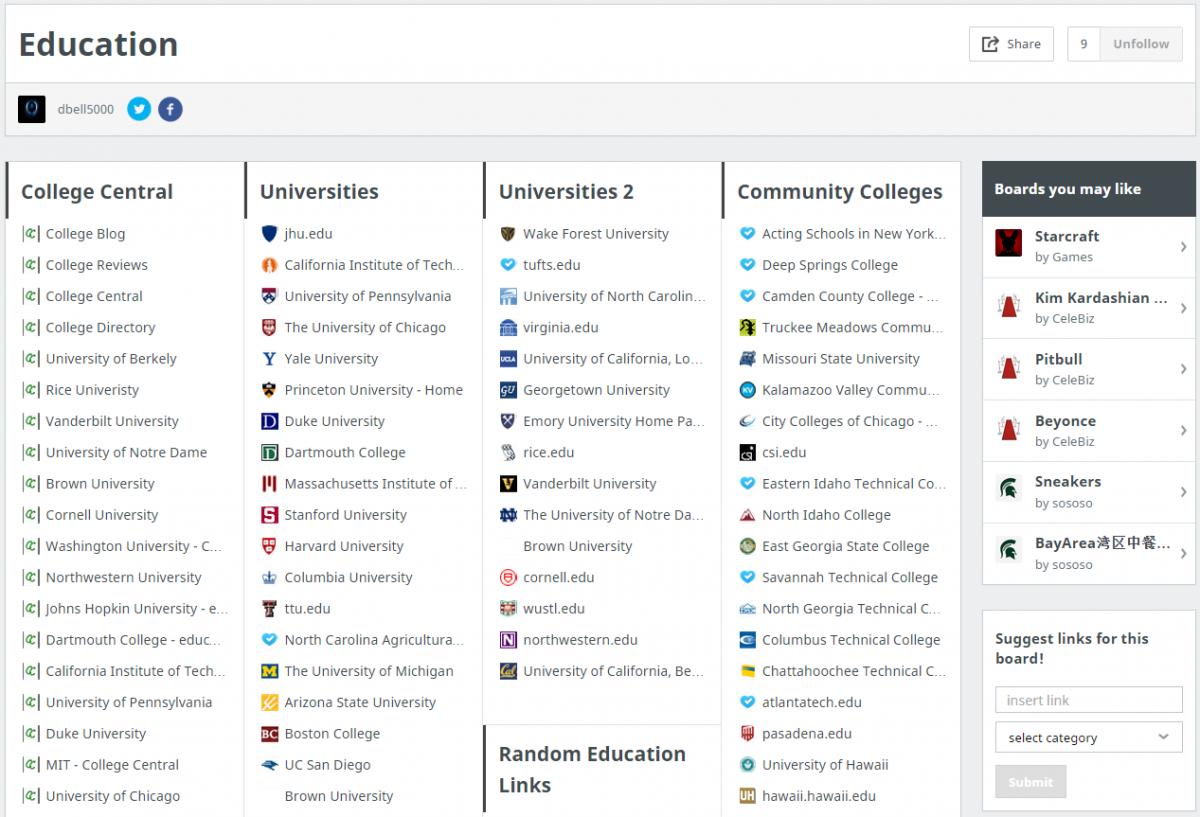Click the Georgetown 'GU' favicon
Screen dimensions: 1200x817
tap(508, 390)
